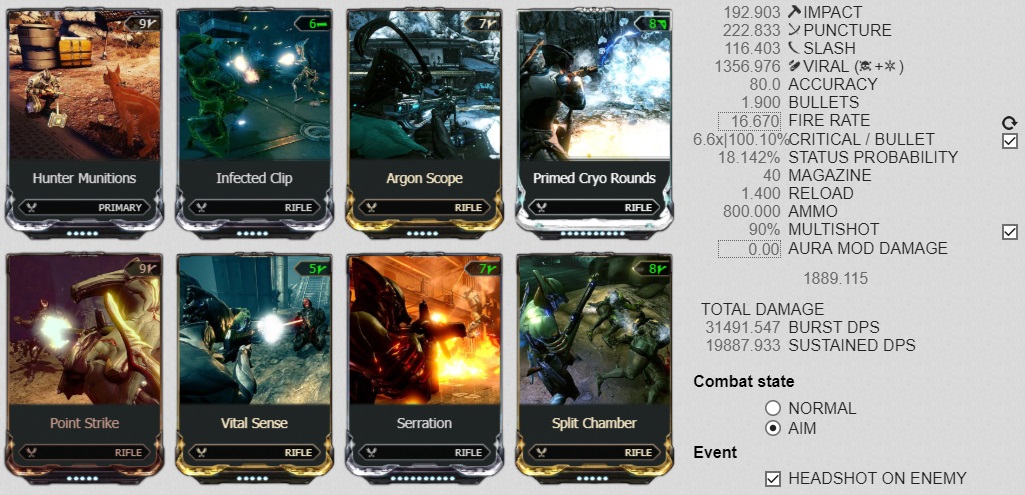
Task: Click the Puncture damage icon
Action: coord(794,30)
